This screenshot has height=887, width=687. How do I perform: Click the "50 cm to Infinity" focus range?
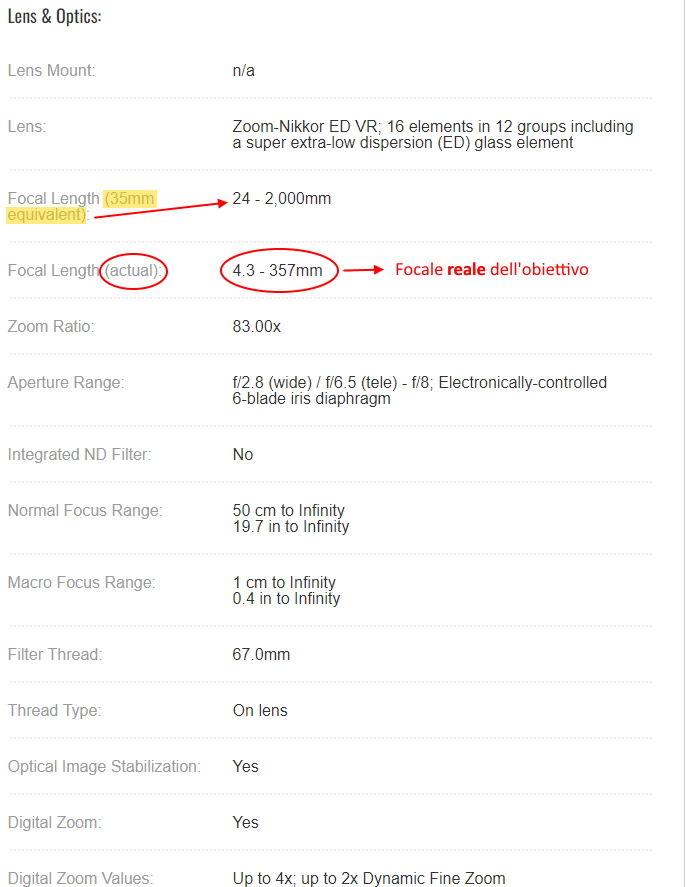coord(290,511)
